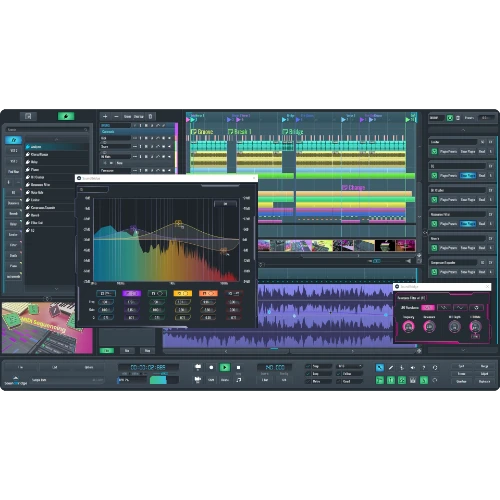This screenshot has width=500, height=500.
Task: Switch to the Fx tab in the browser
Action: (14, 140)
